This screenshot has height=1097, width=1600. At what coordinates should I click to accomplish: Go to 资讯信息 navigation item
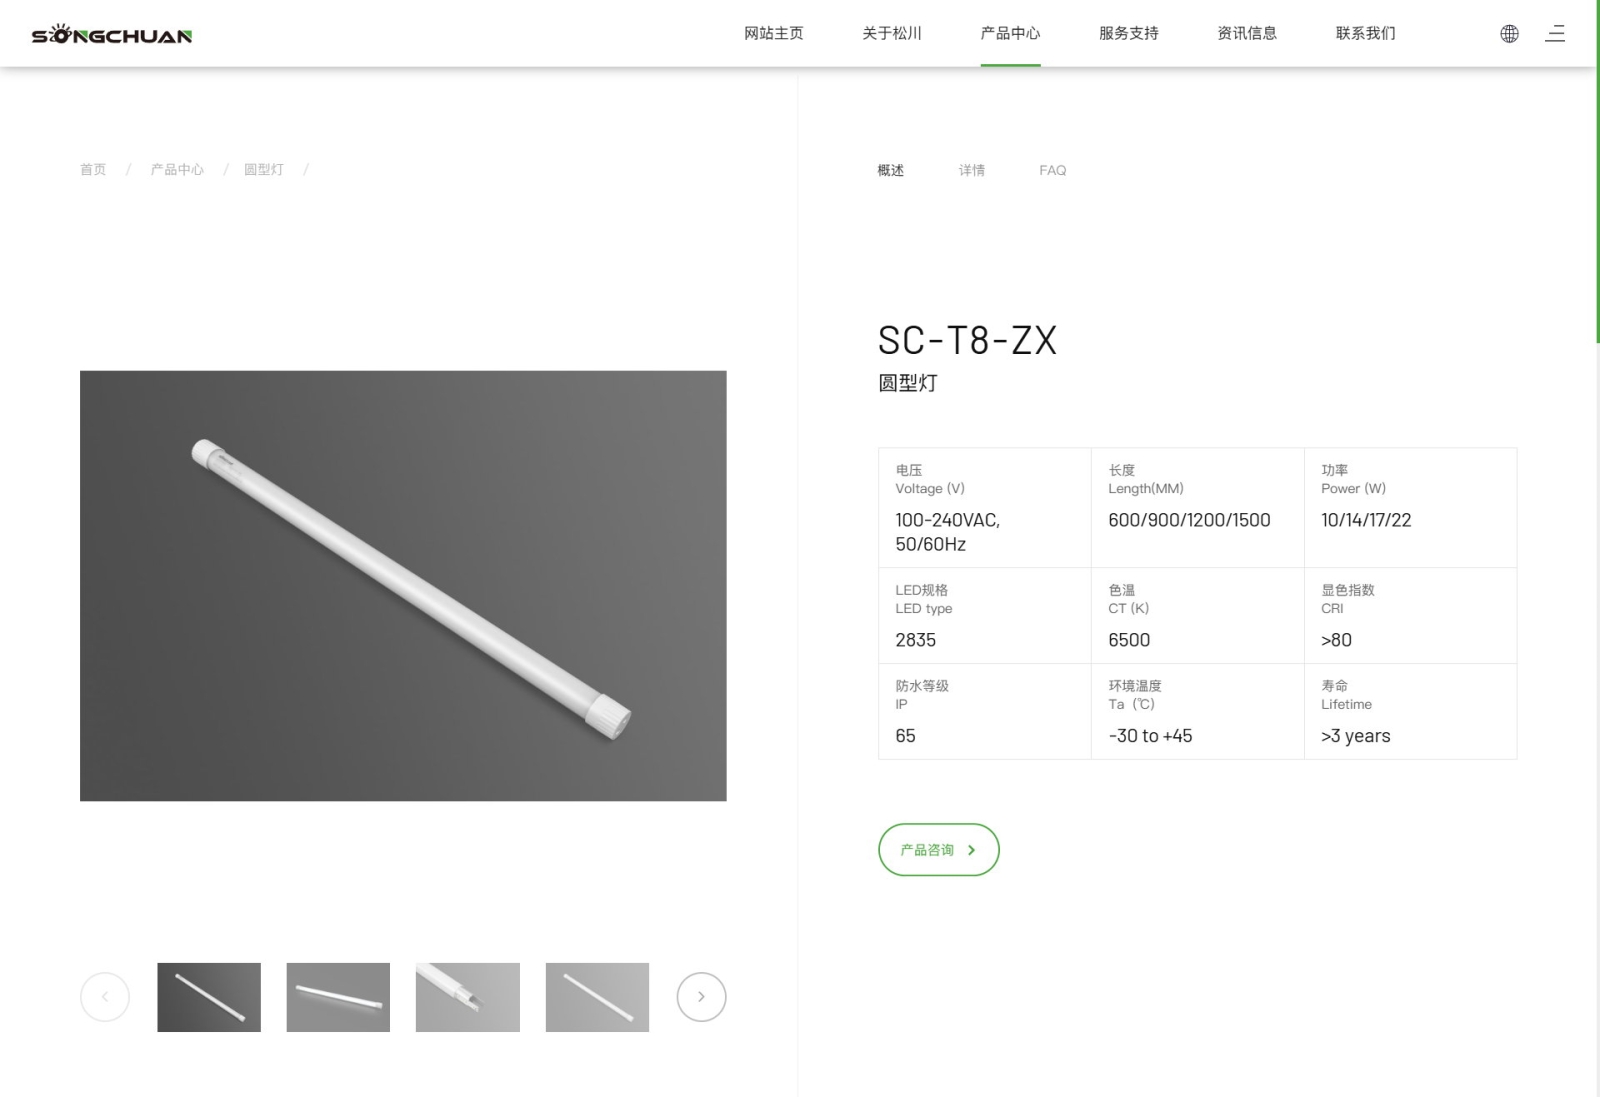(x=1247, y=34)
